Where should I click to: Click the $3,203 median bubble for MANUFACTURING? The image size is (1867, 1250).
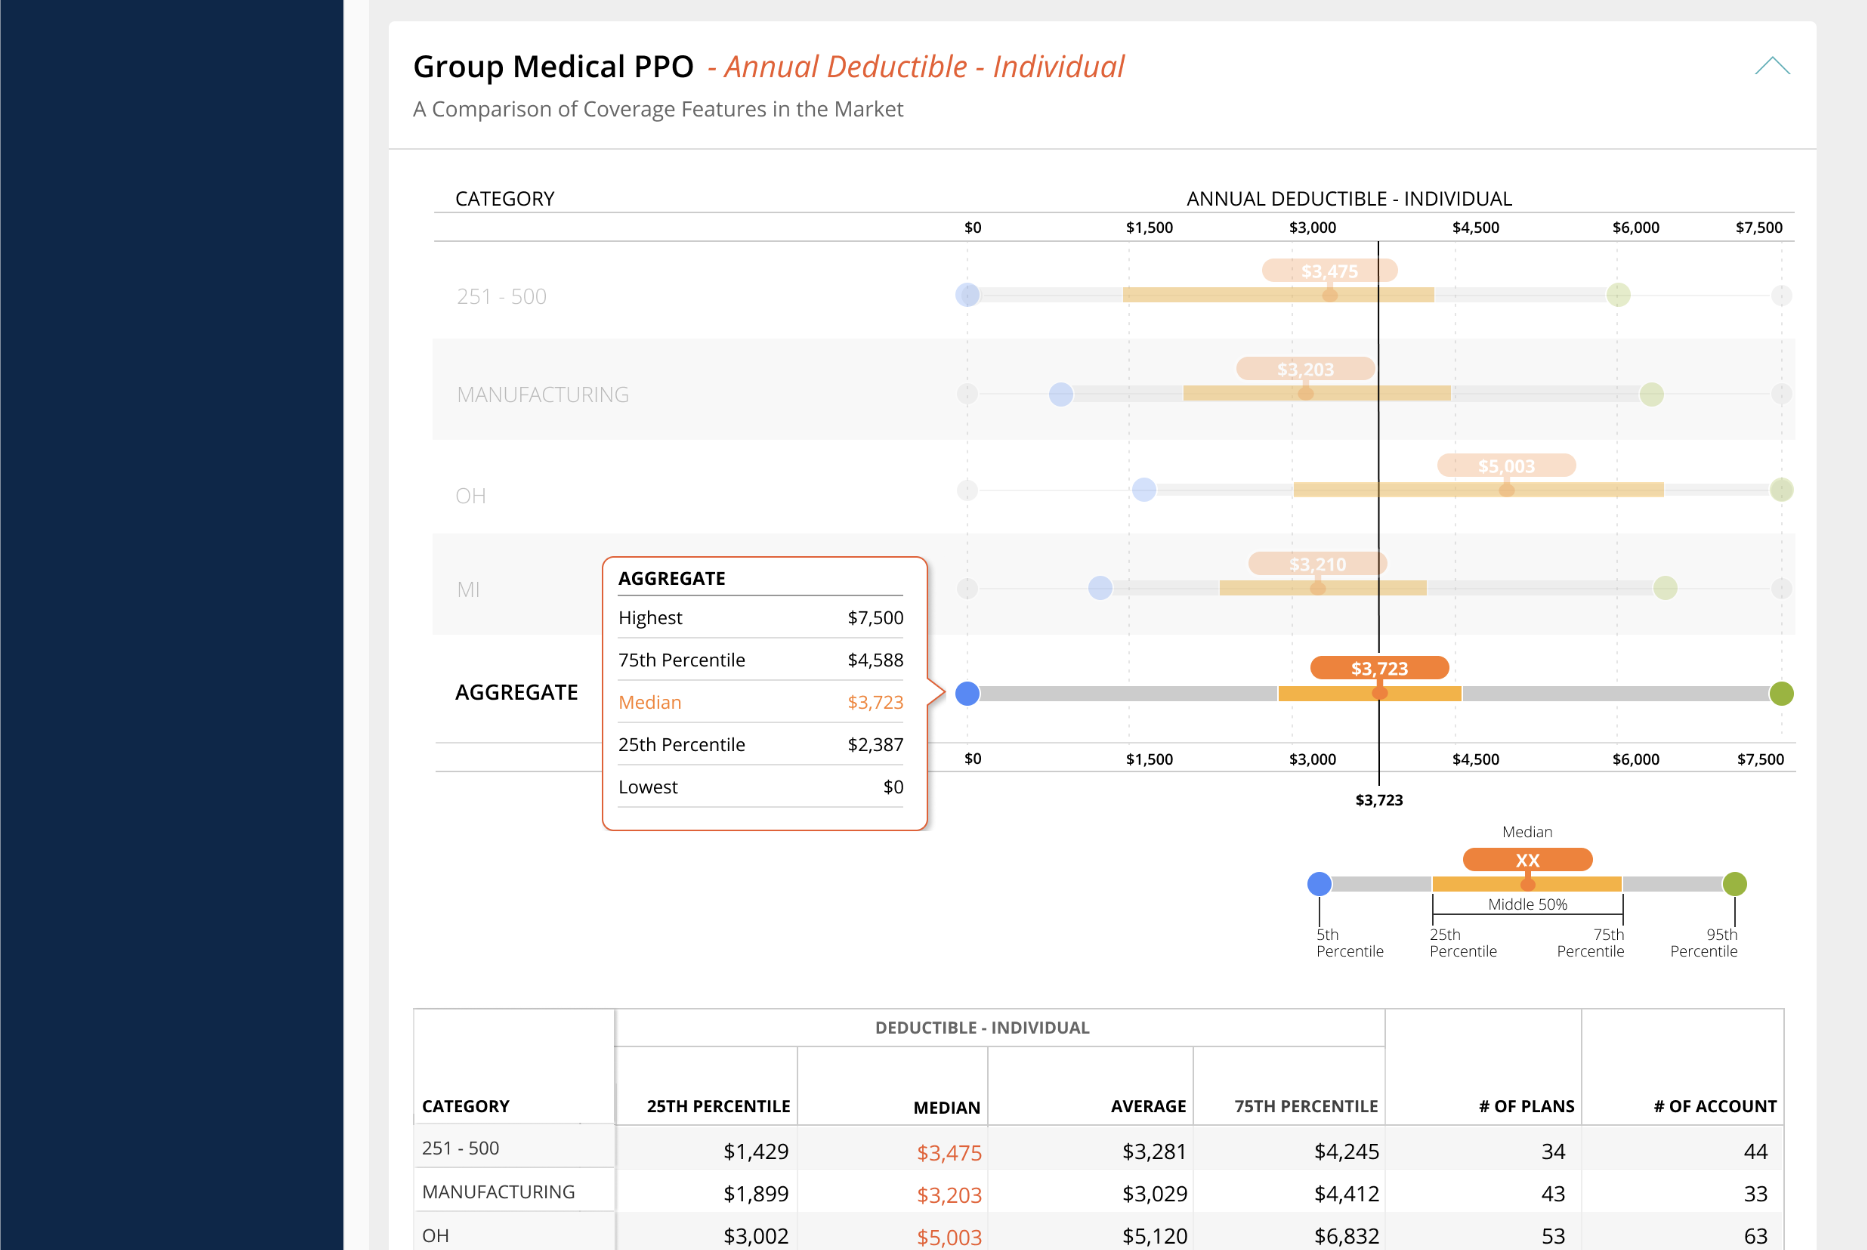coord(1305,369)
